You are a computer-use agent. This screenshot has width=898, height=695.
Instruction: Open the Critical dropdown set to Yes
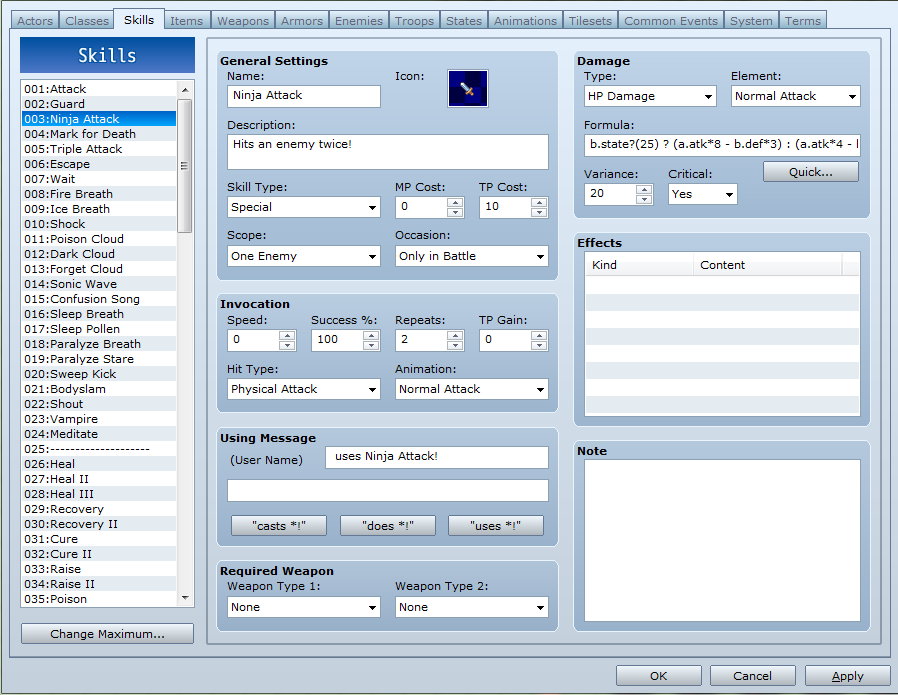click(702, 194)
